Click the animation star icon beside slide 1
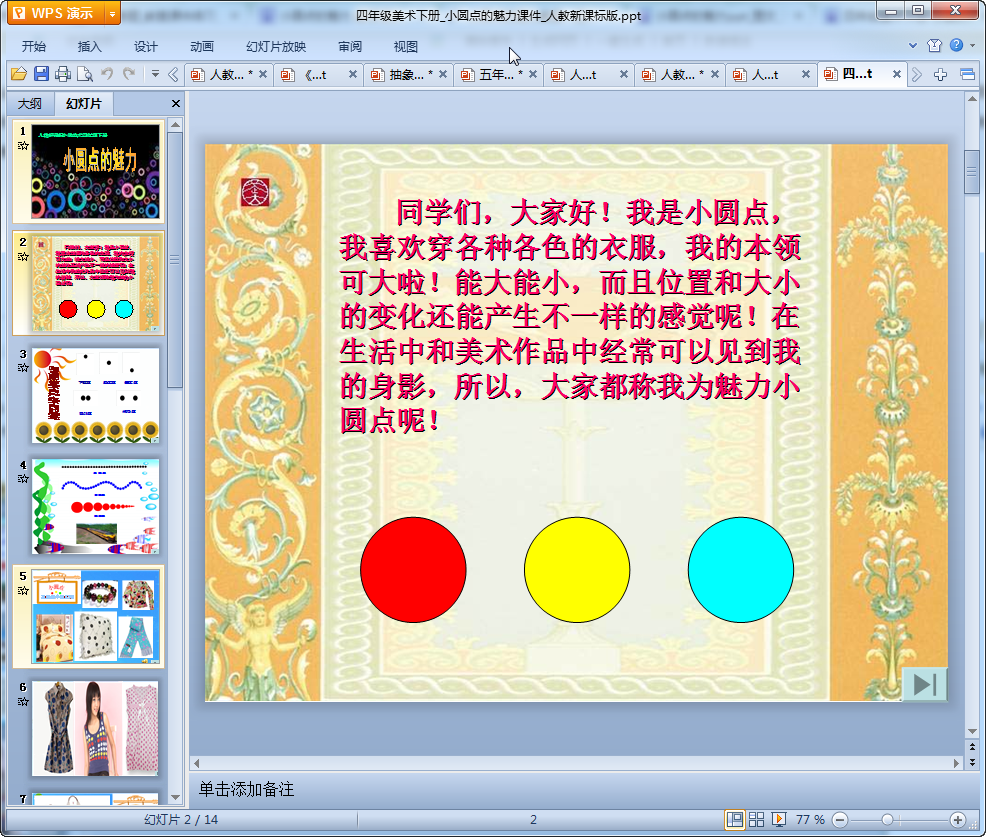The width and height of the screenshot is (986, 837). click(23, 146)
